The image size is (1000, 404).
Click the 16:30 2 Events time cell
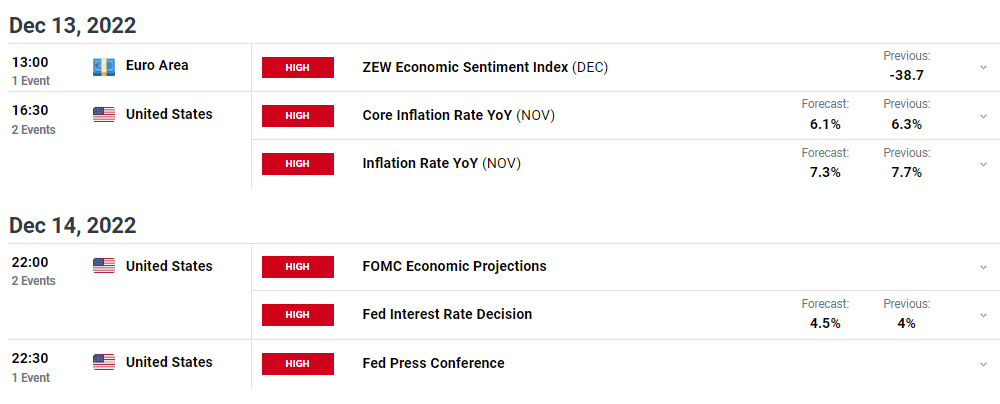pyautogui.click(x=33, y=119)
